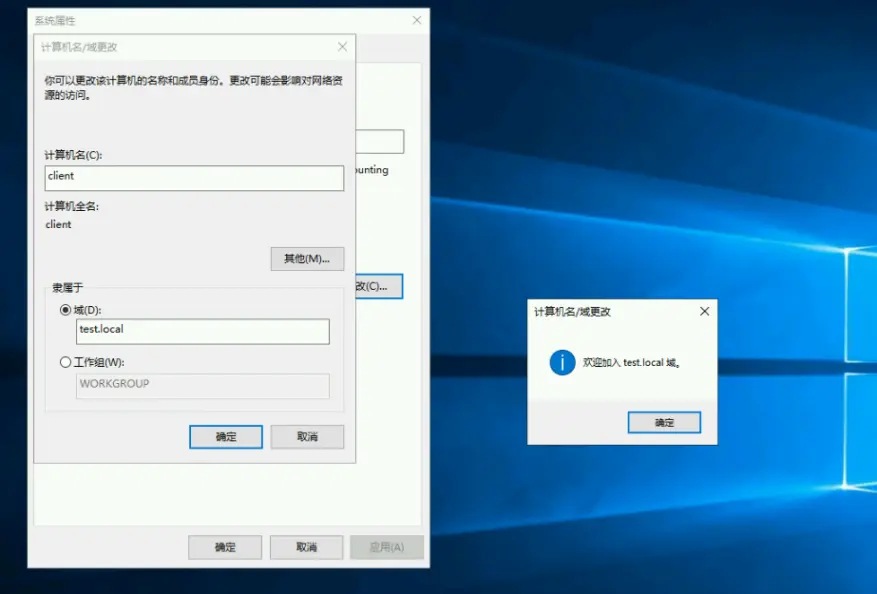Click the partially hidden field in 系统属性

click(381, 141)
